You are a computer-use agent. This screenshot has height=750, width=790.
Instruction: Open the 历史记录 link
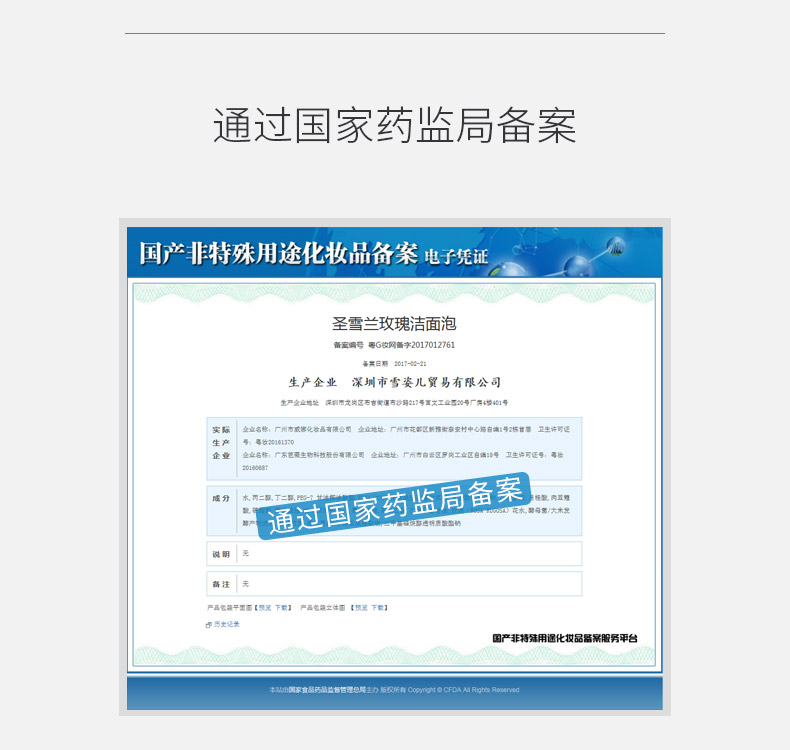click(227, 624)
